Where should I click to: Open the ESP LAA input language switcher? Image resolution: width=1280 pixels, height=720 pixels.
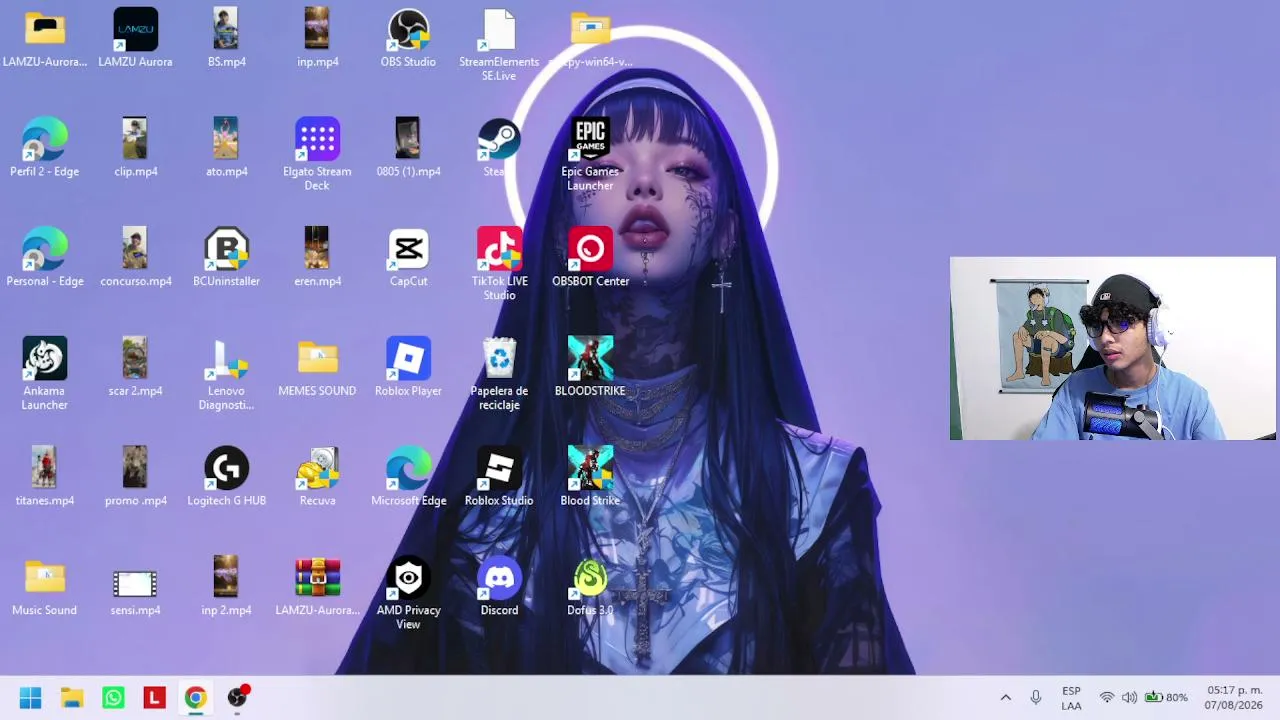pyautogui.click(x=1071, y=698)
